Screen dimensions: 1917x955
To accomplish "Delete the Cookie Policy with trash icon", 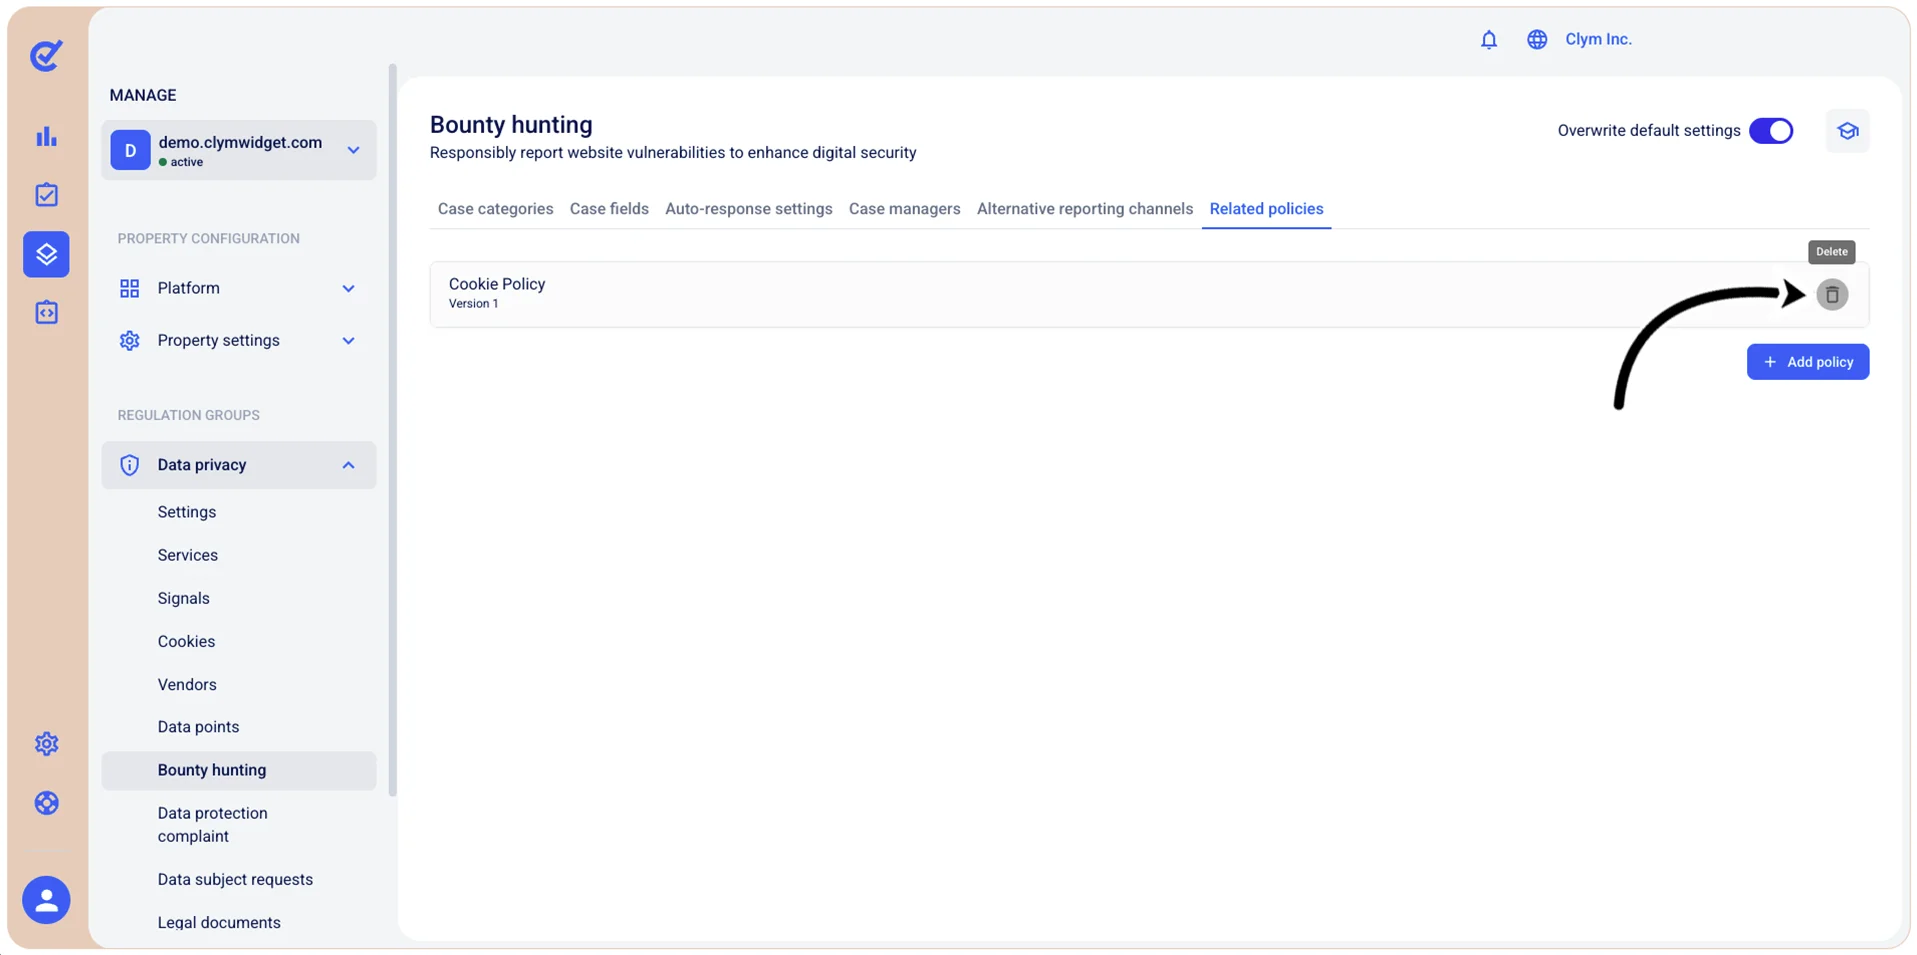I will (x=1832, y=295).
